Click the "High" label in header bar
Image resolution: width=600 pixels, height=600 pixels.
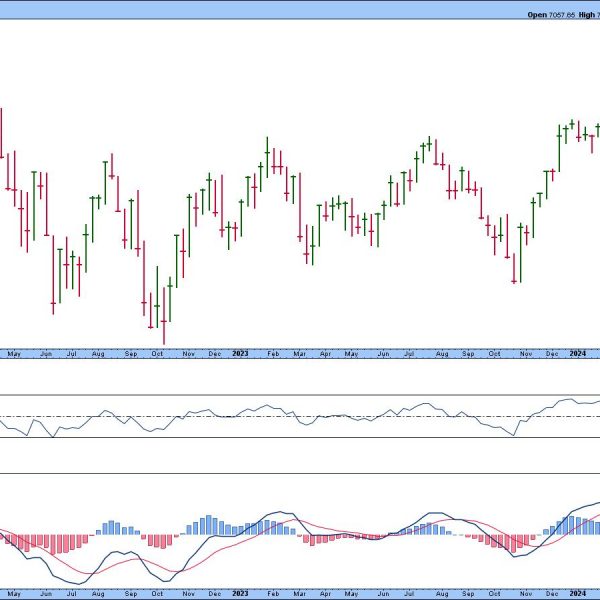coord(587,15)
